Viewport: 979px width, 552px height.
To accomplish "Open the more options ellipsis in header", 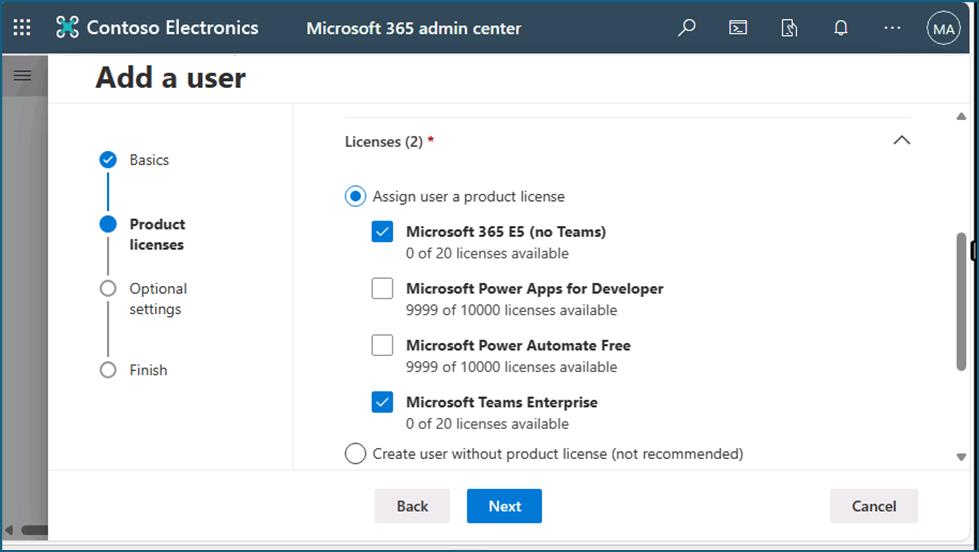I will tap(892, 28).
